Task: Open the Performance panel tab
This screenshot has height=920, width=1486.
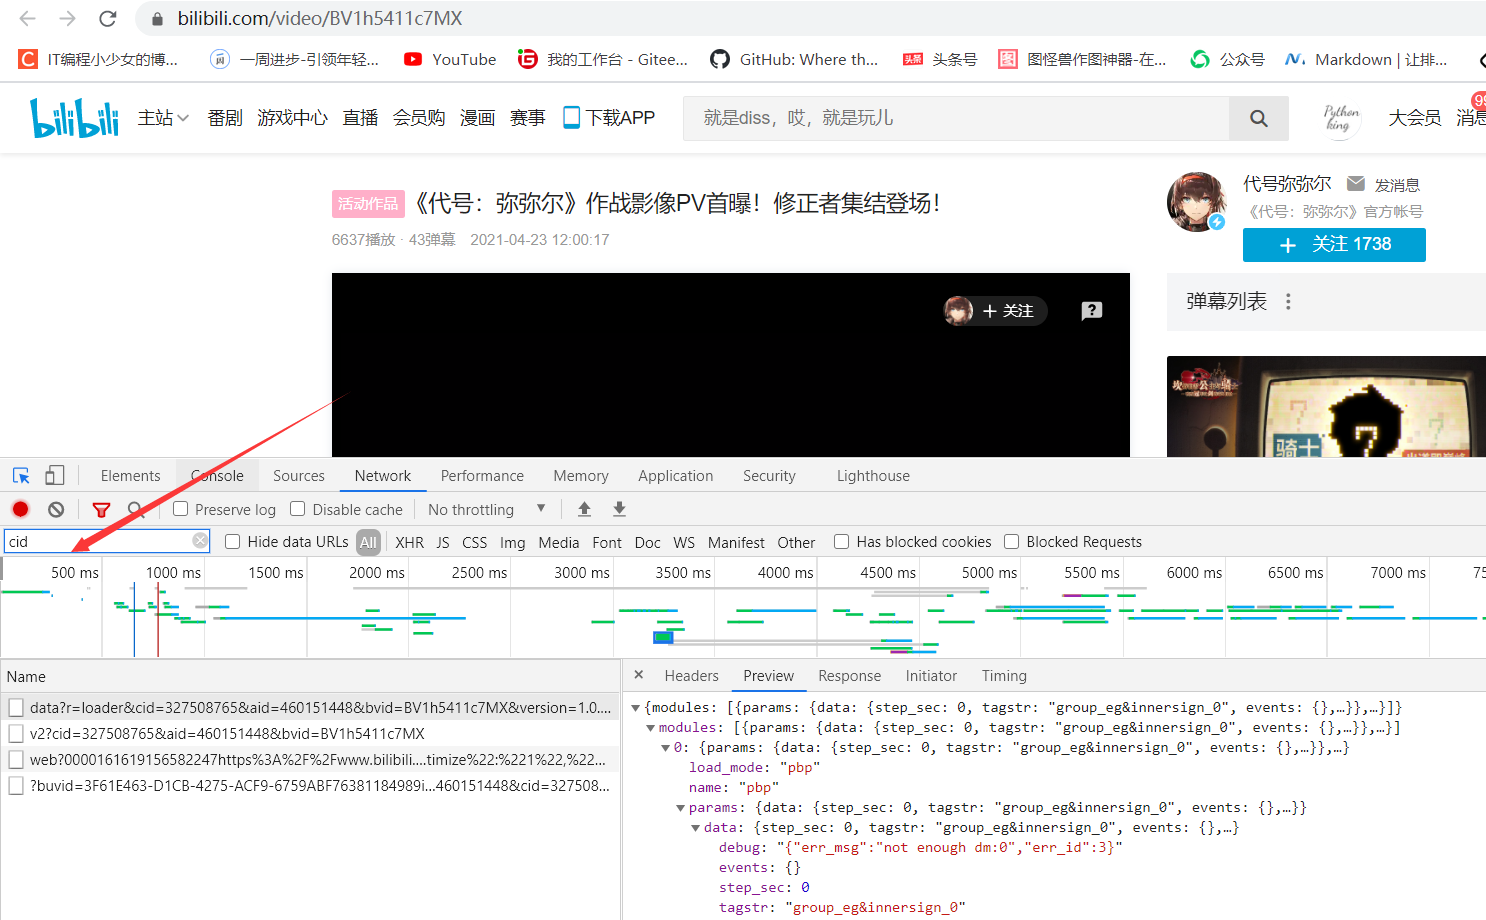Action: (482, 476)
